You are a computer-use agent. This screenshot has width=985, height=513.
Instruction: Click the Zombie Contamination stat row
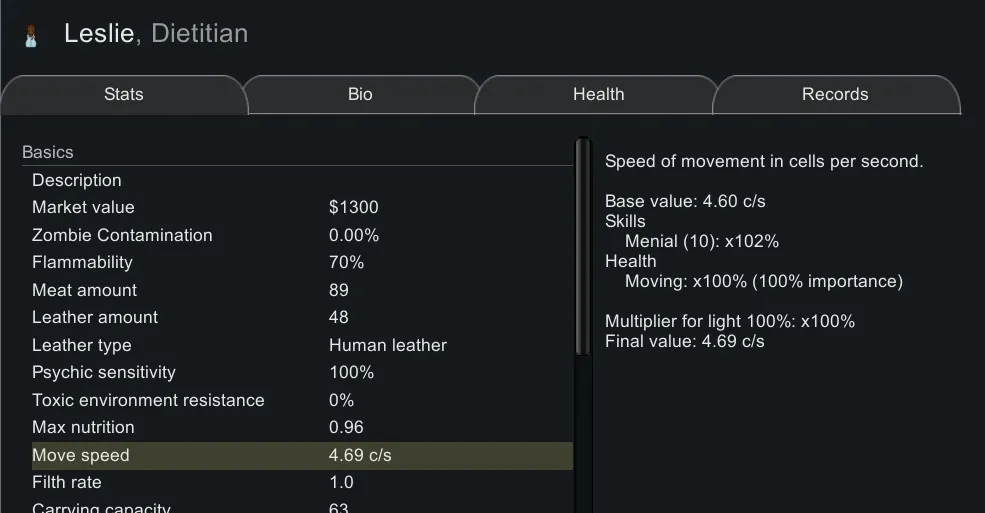(300, 235)
